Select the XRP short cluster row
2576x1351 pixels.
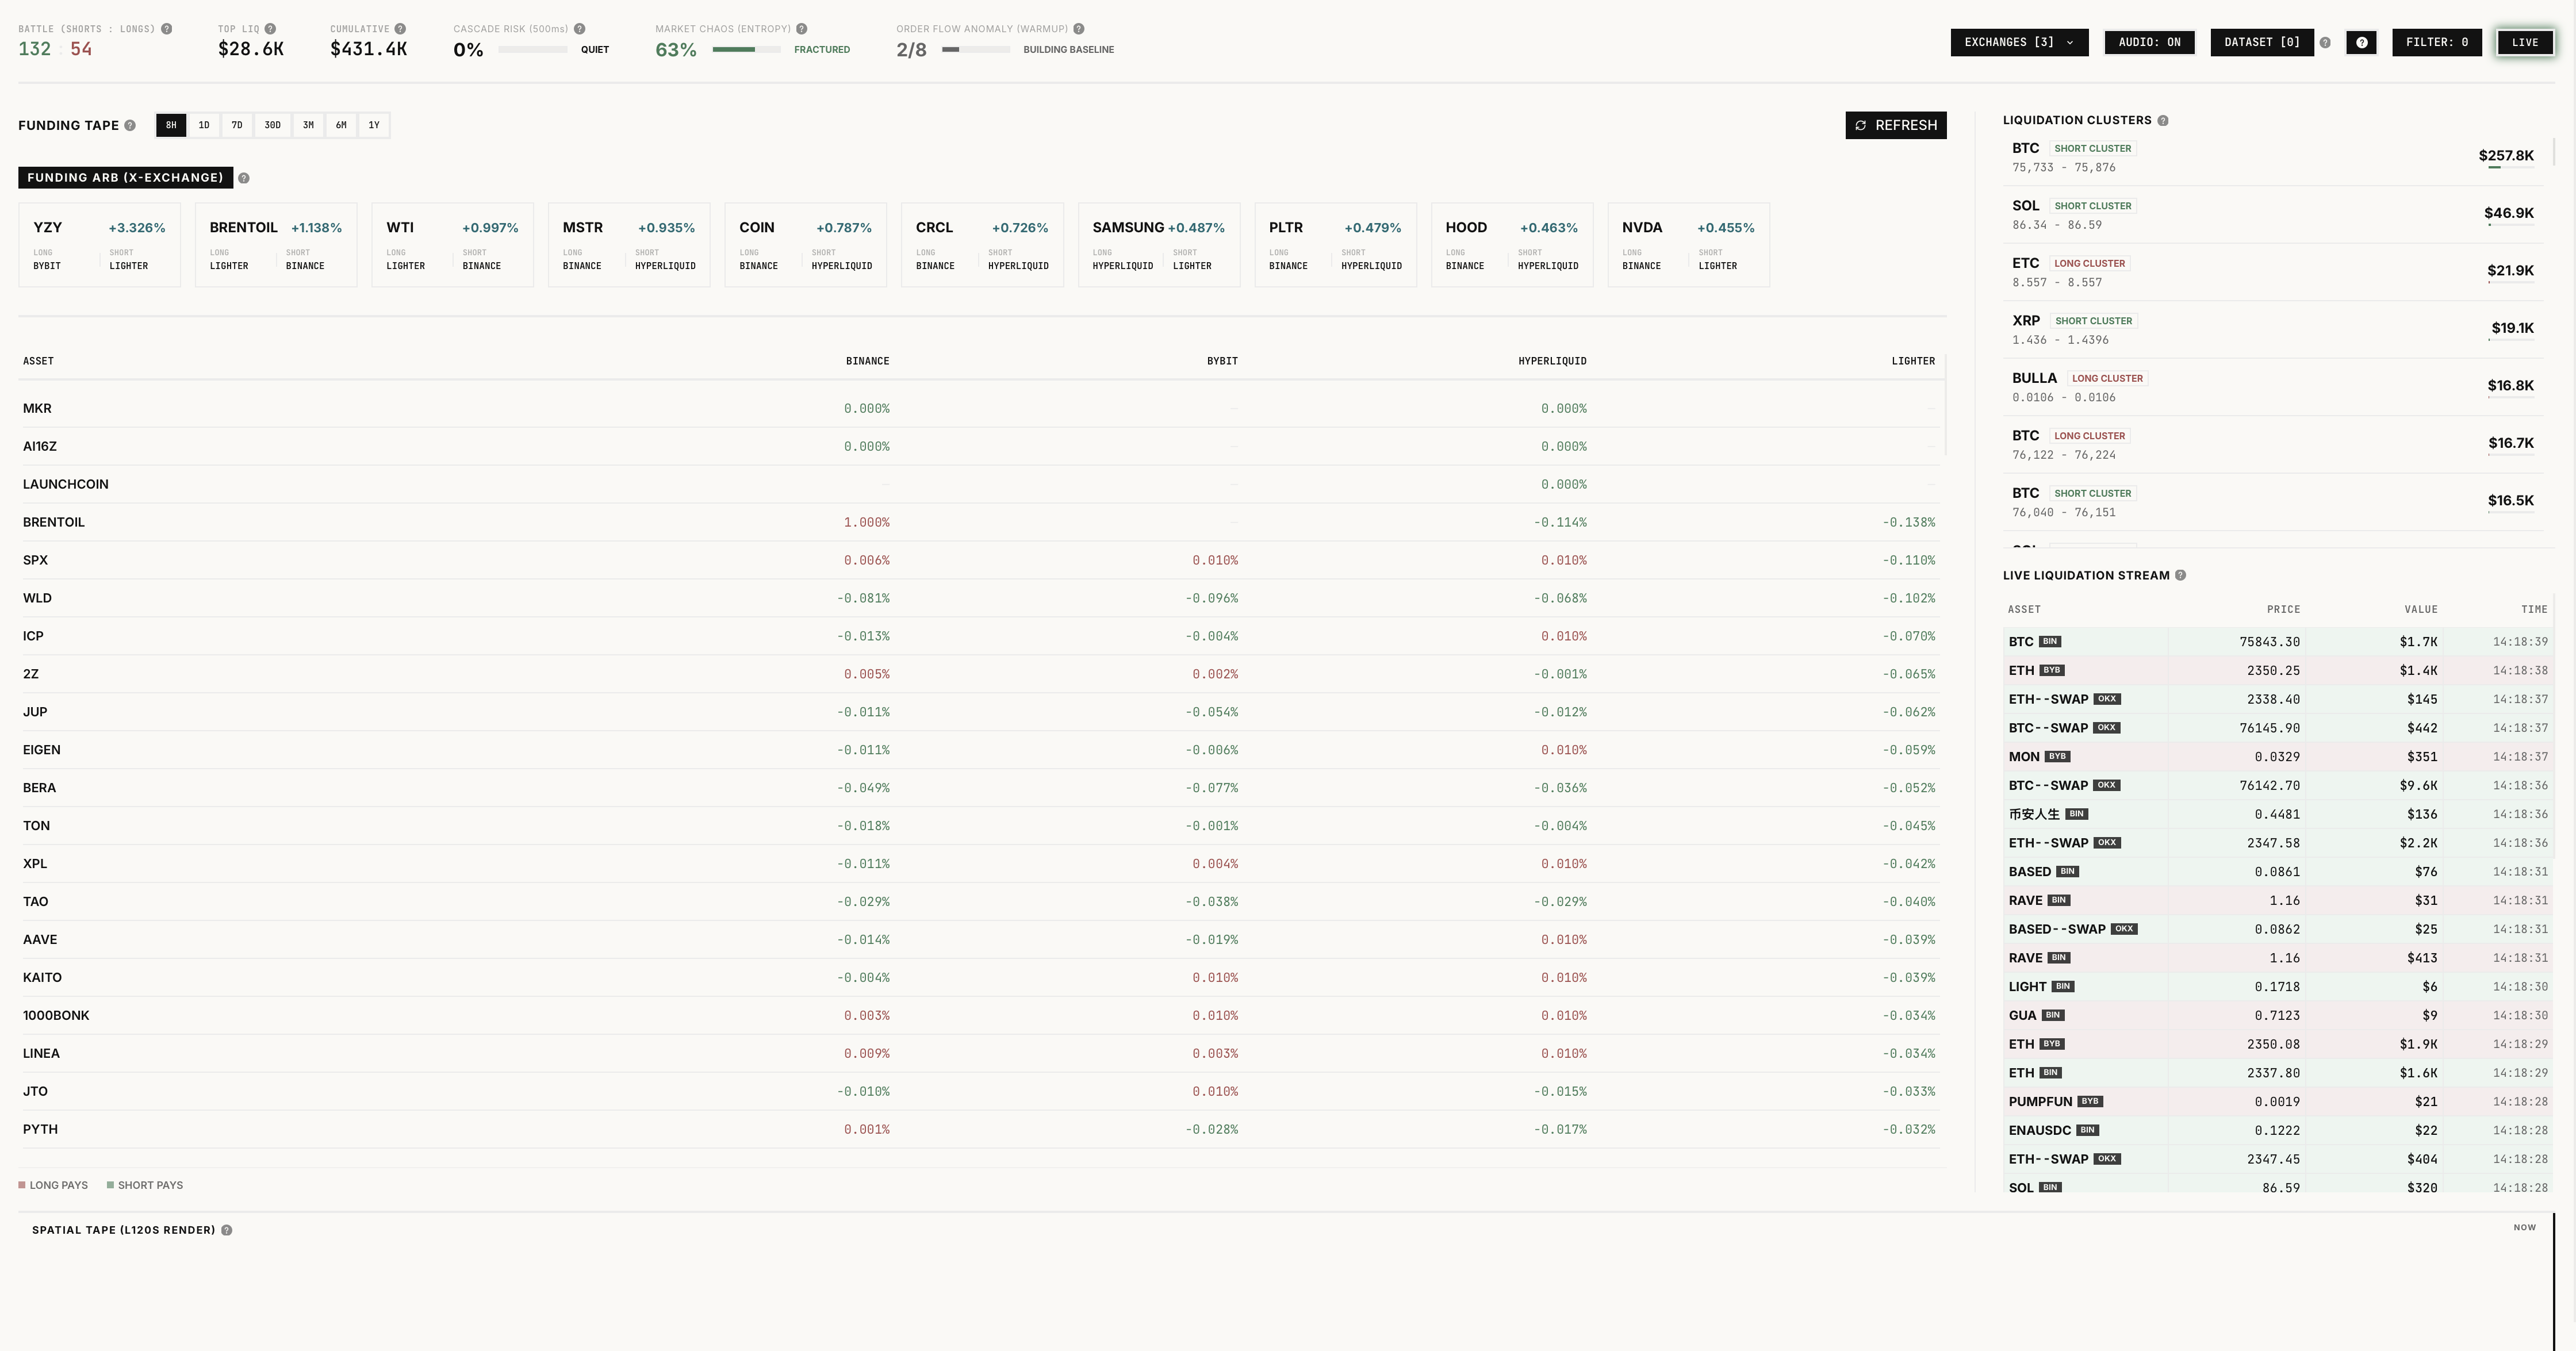[x=2273, y=329]
